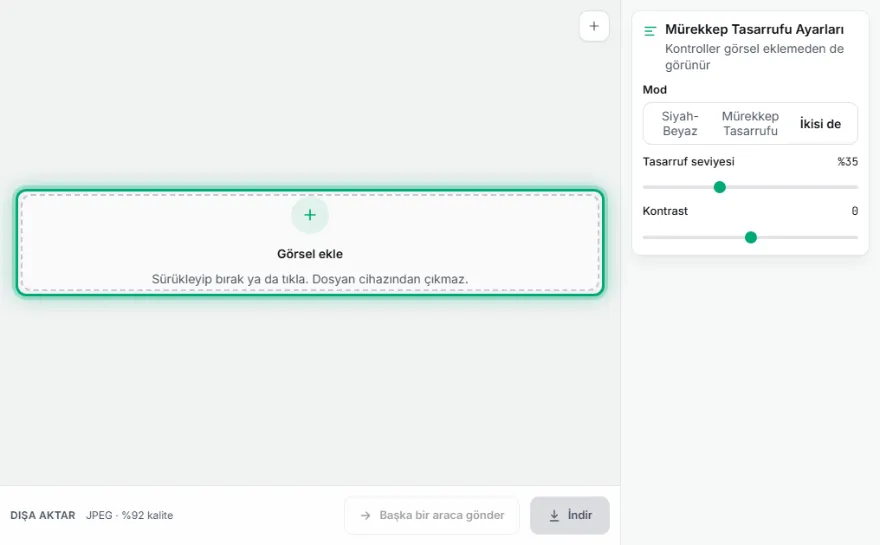Image resolution: width=880 pixels, height=545 pixels.
Task: Click the DIŞA AKTAR label
Action: click(x=43, y=515)
